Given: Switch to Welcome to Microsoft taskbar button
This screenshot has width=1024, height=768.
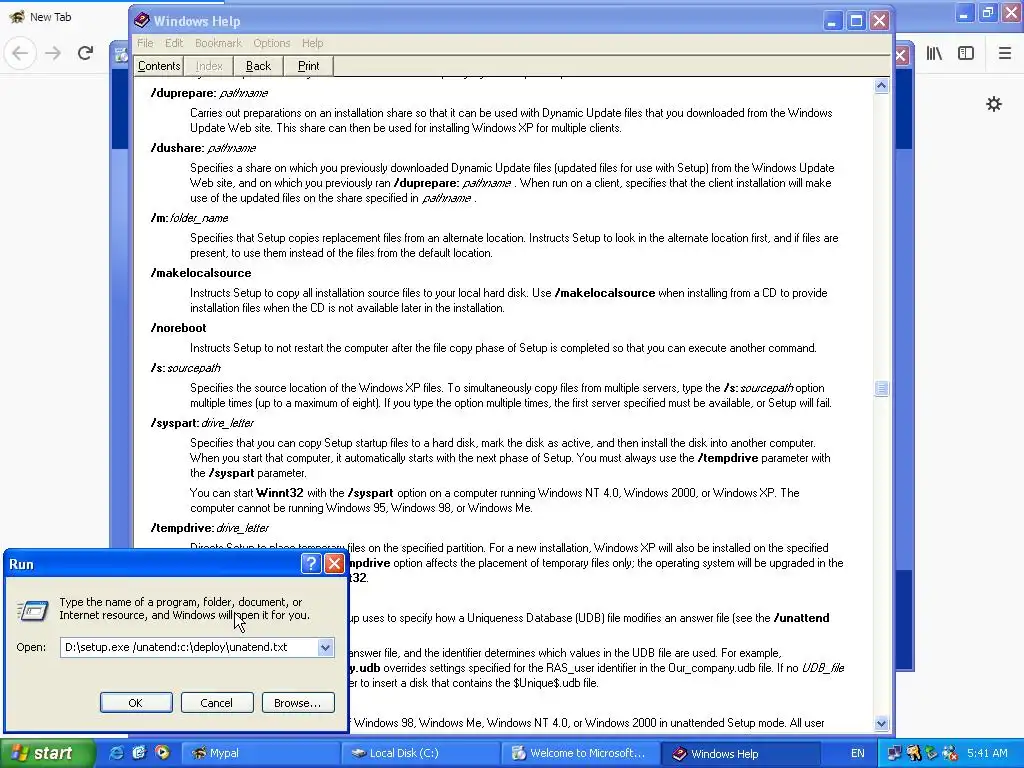Looking at the screenshot, I should pos(579,753).
